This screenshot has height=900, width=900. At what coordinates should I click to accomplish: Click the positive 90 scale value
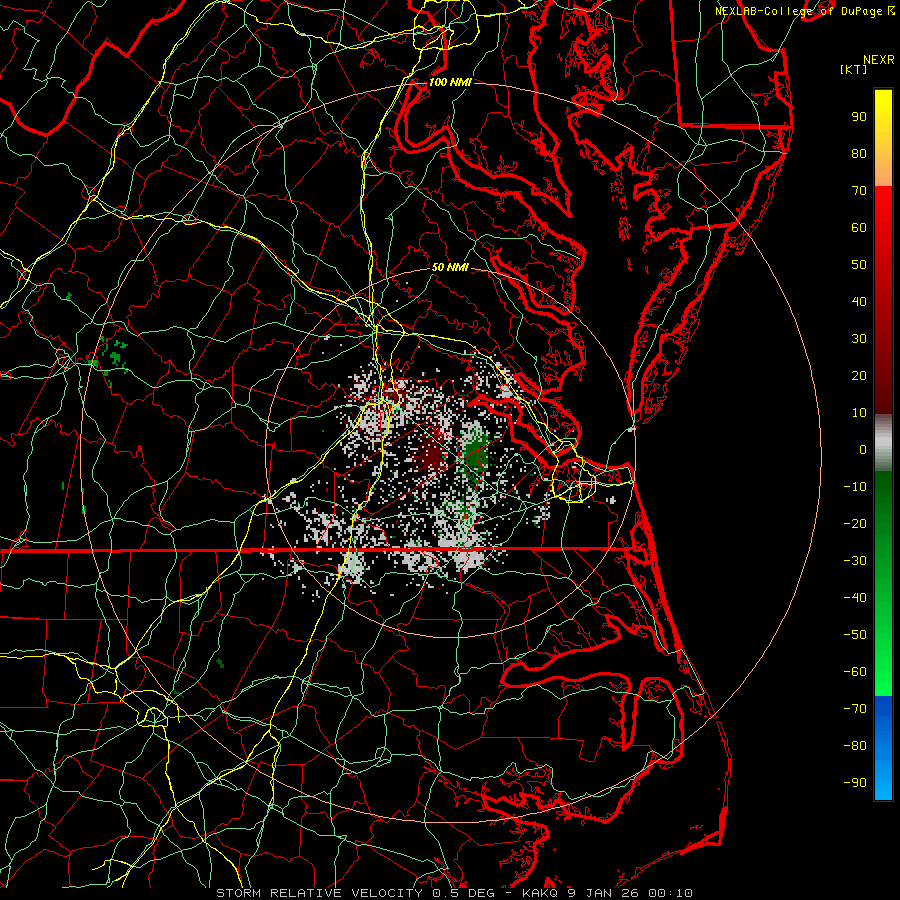[x=859, y=117]
